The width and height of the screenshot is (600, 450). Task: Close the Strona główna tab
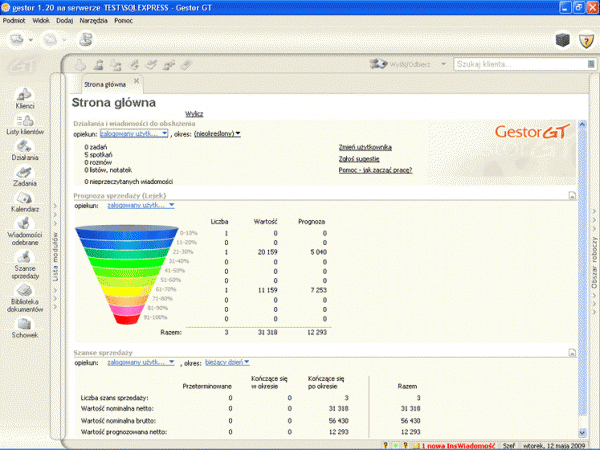click(137, 80)
